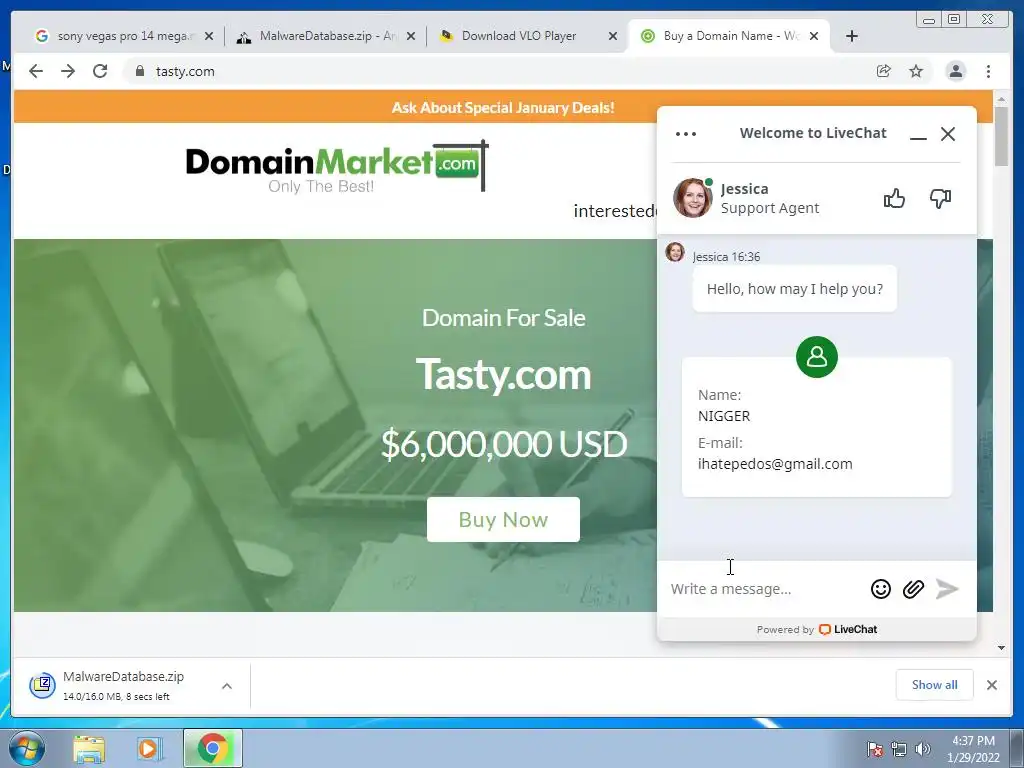Click the $6,000,000 USD price text
Screen dimensions: 1024x768
tap(504, 443)
